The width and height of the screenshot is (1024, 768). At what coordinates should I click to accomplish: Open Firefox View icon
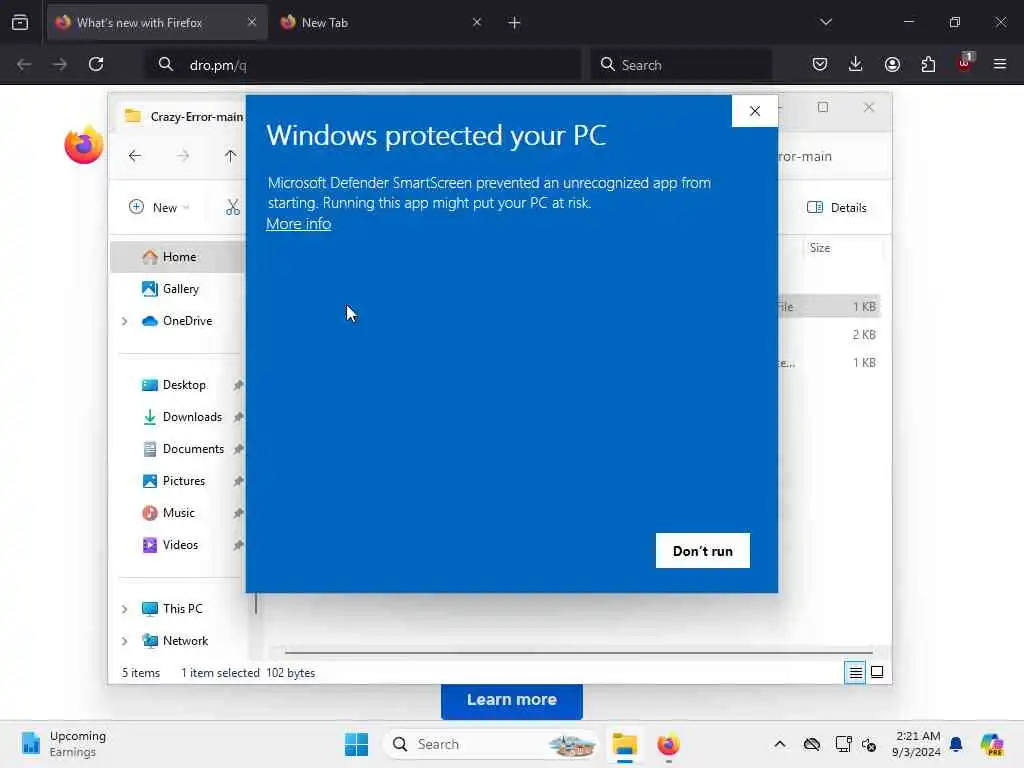point(20,23)
